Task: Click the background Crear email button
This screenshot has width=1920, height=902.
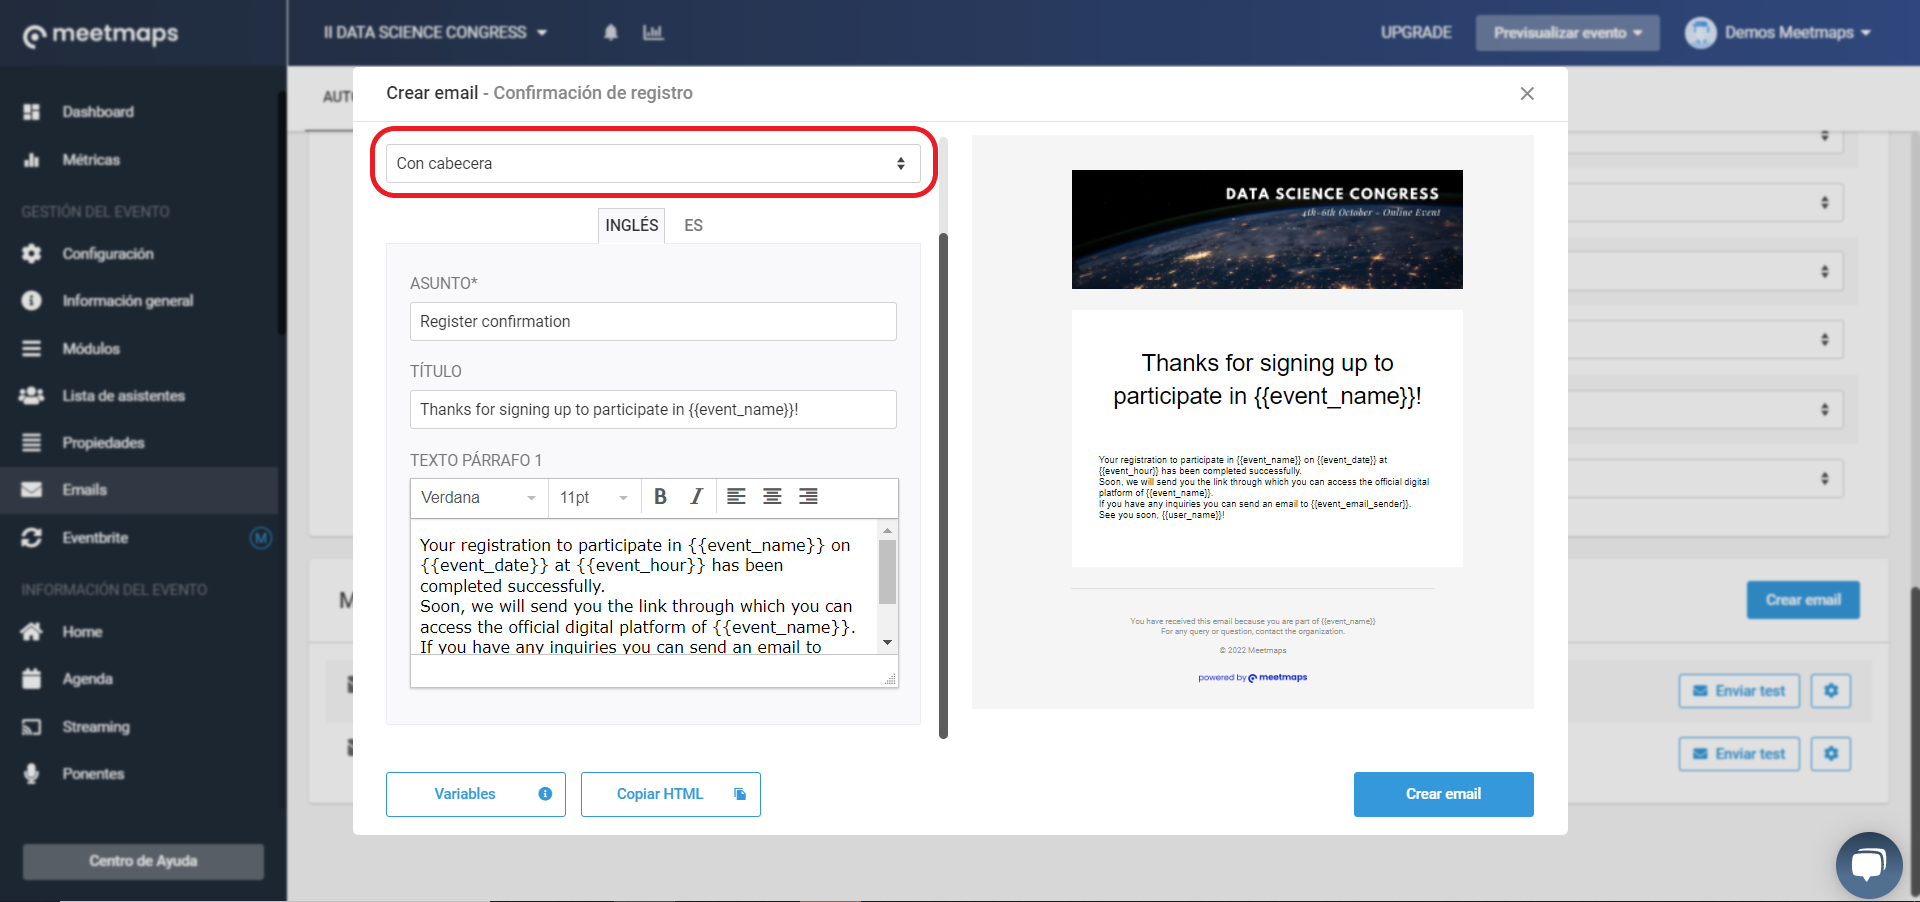Action: point(1803,600)
